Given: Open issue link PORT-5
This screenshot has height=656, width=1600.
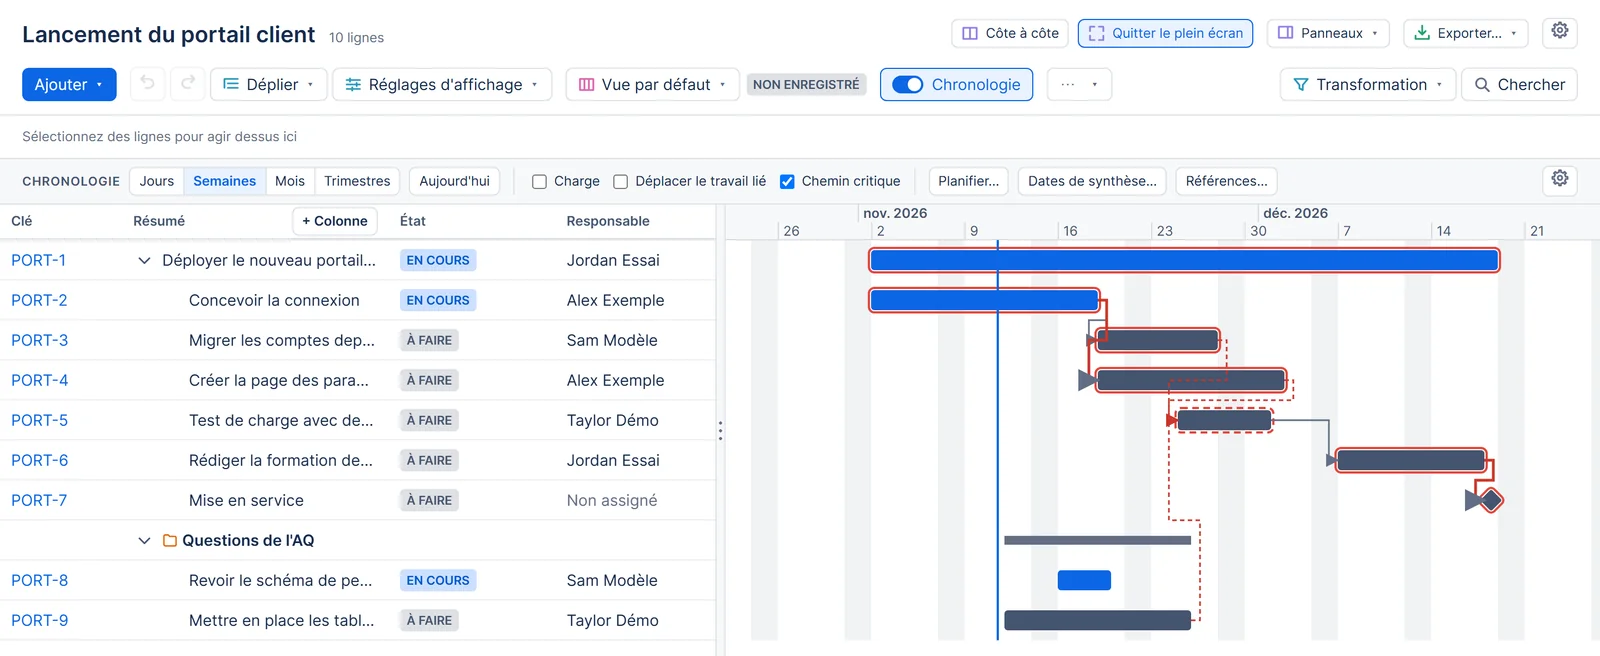Looking at the screenshot, I should click(x=40, y=420).
